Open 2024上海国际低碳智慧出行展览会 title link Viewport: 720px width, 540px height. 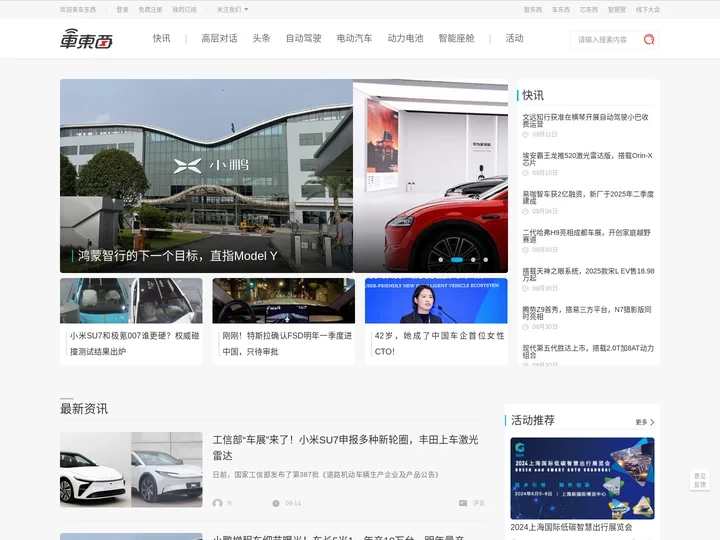point(571,527)
